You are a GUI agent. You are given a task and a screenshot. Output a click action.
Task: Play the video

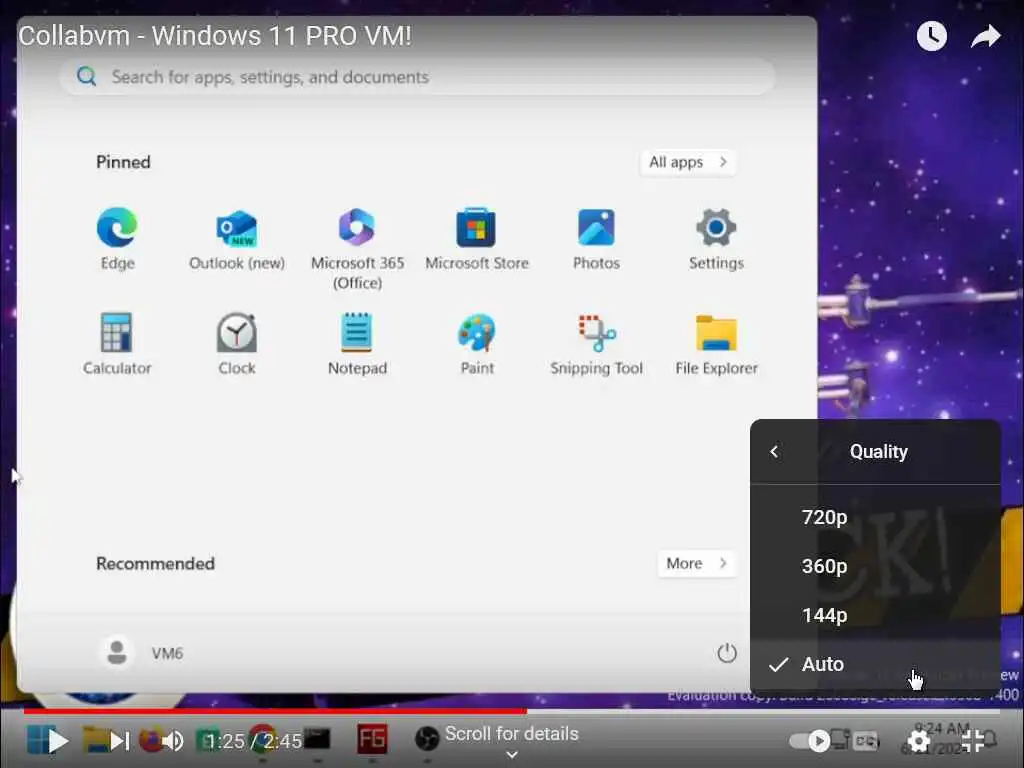57,741
